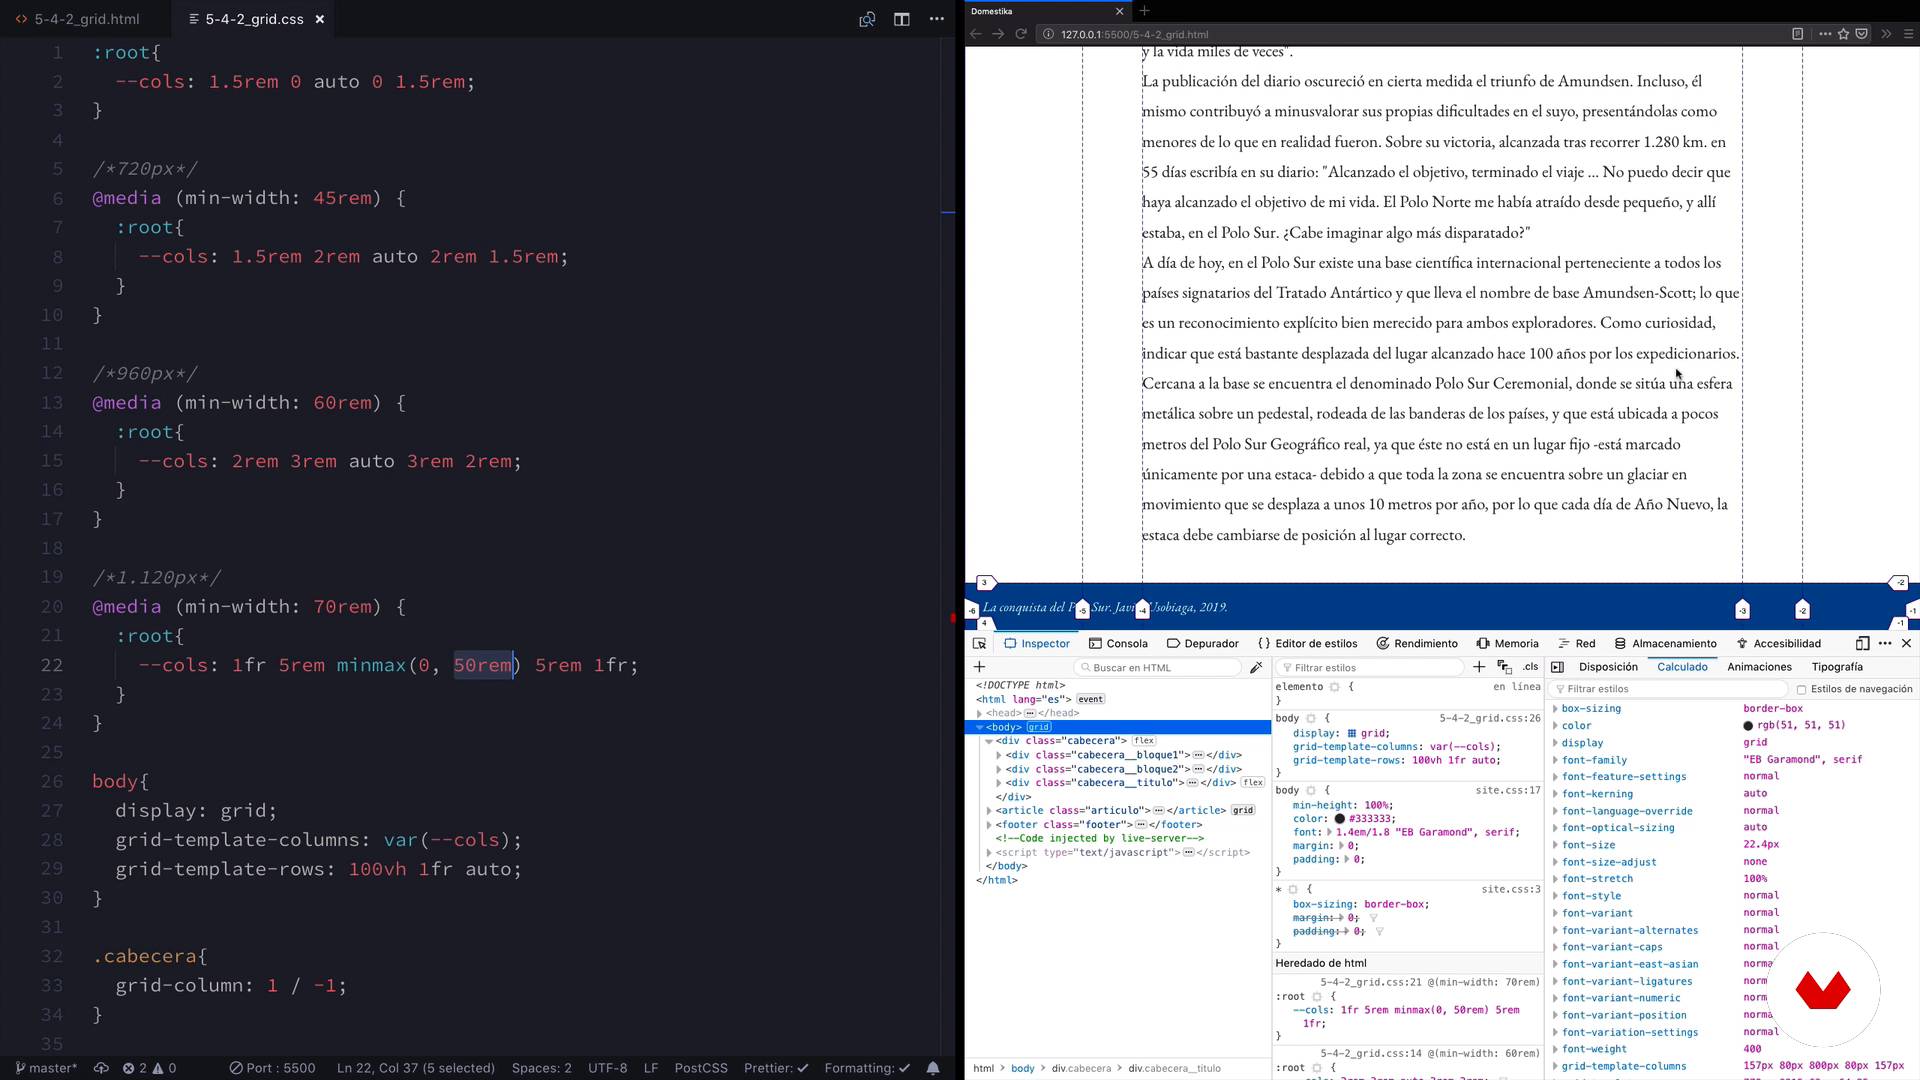The height and width of the screenshot is (1080, 1920).
Task: Reload the browser page
Action: point(1021,34)
